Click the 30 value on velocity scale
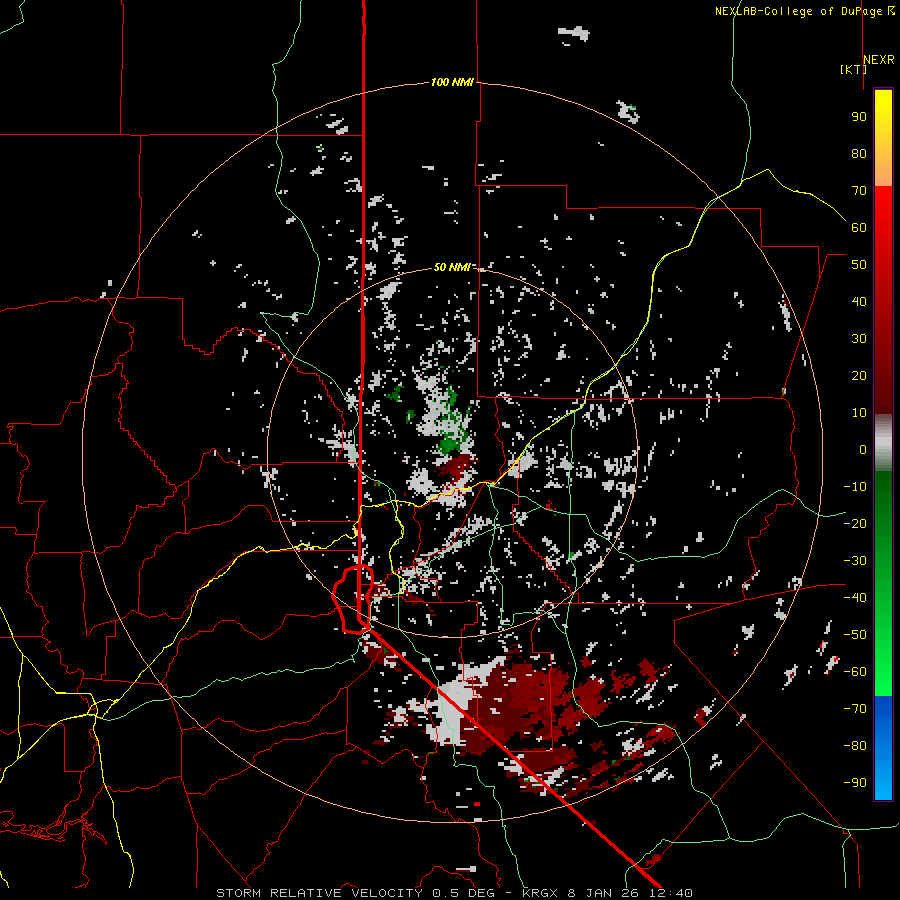 859,339
